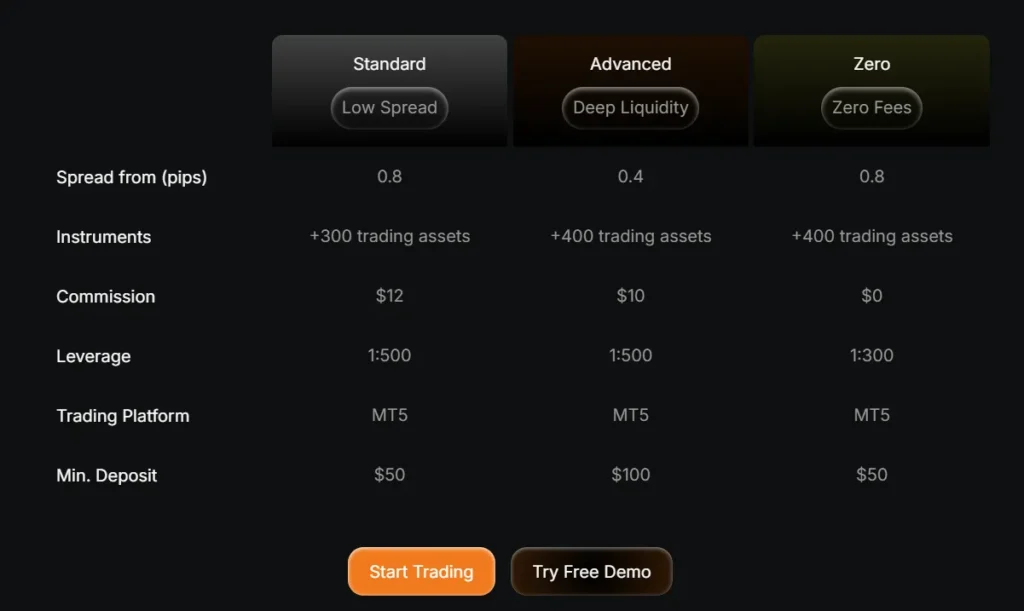
Task: Click the orange Start Trading button
Action: (x=421, y=572)
